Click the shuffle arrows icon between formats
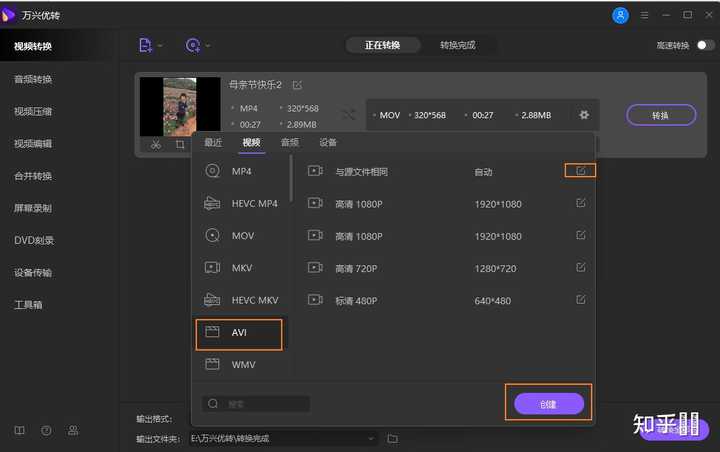 (x=349, y=115)
